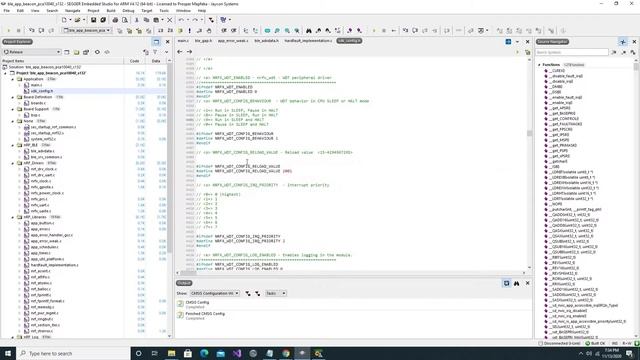This screenshot has height=360, width=640.
Task: Click the Save file toolbar icon
Action: 93,20
